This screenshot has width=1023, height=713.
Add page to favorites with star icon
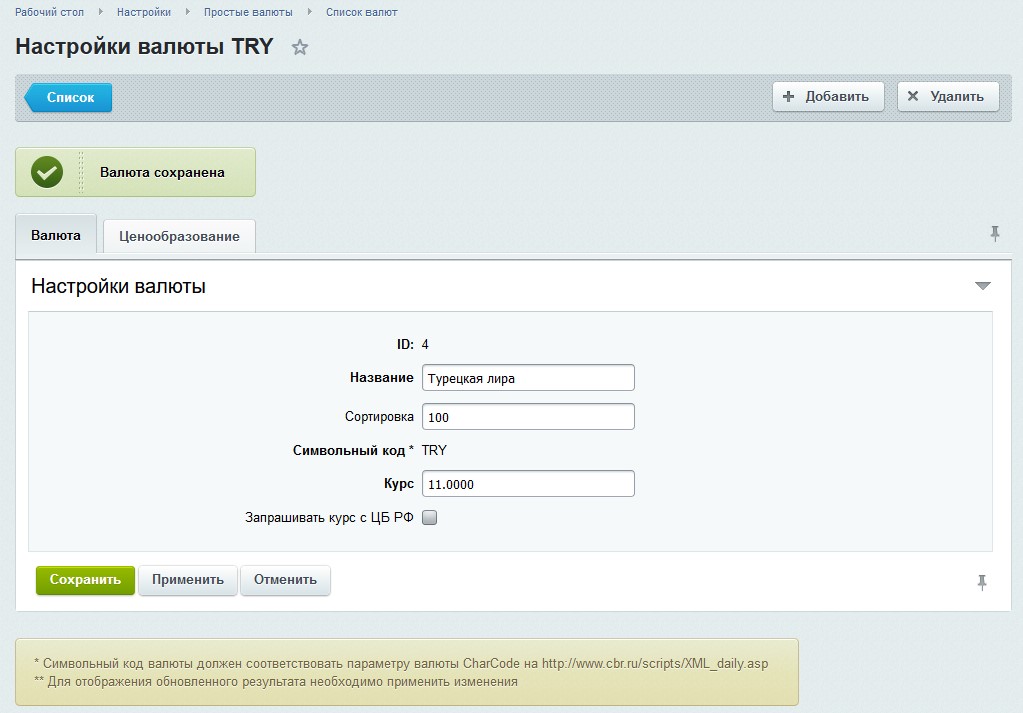pos(299,47)
